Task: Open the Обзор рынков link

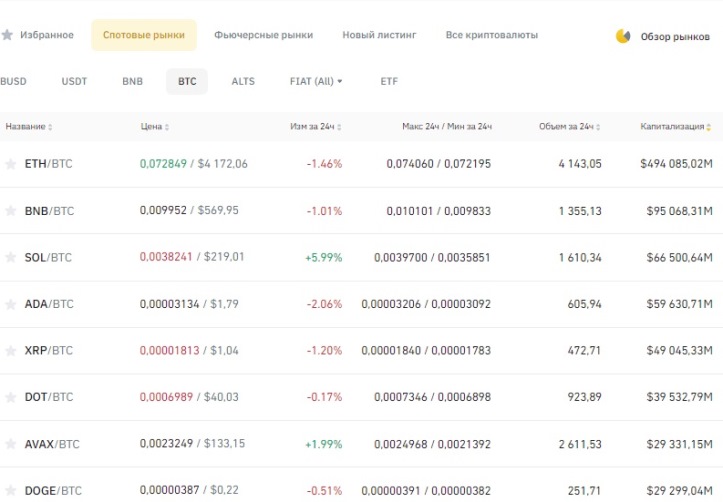Action: tap(675, 36)
